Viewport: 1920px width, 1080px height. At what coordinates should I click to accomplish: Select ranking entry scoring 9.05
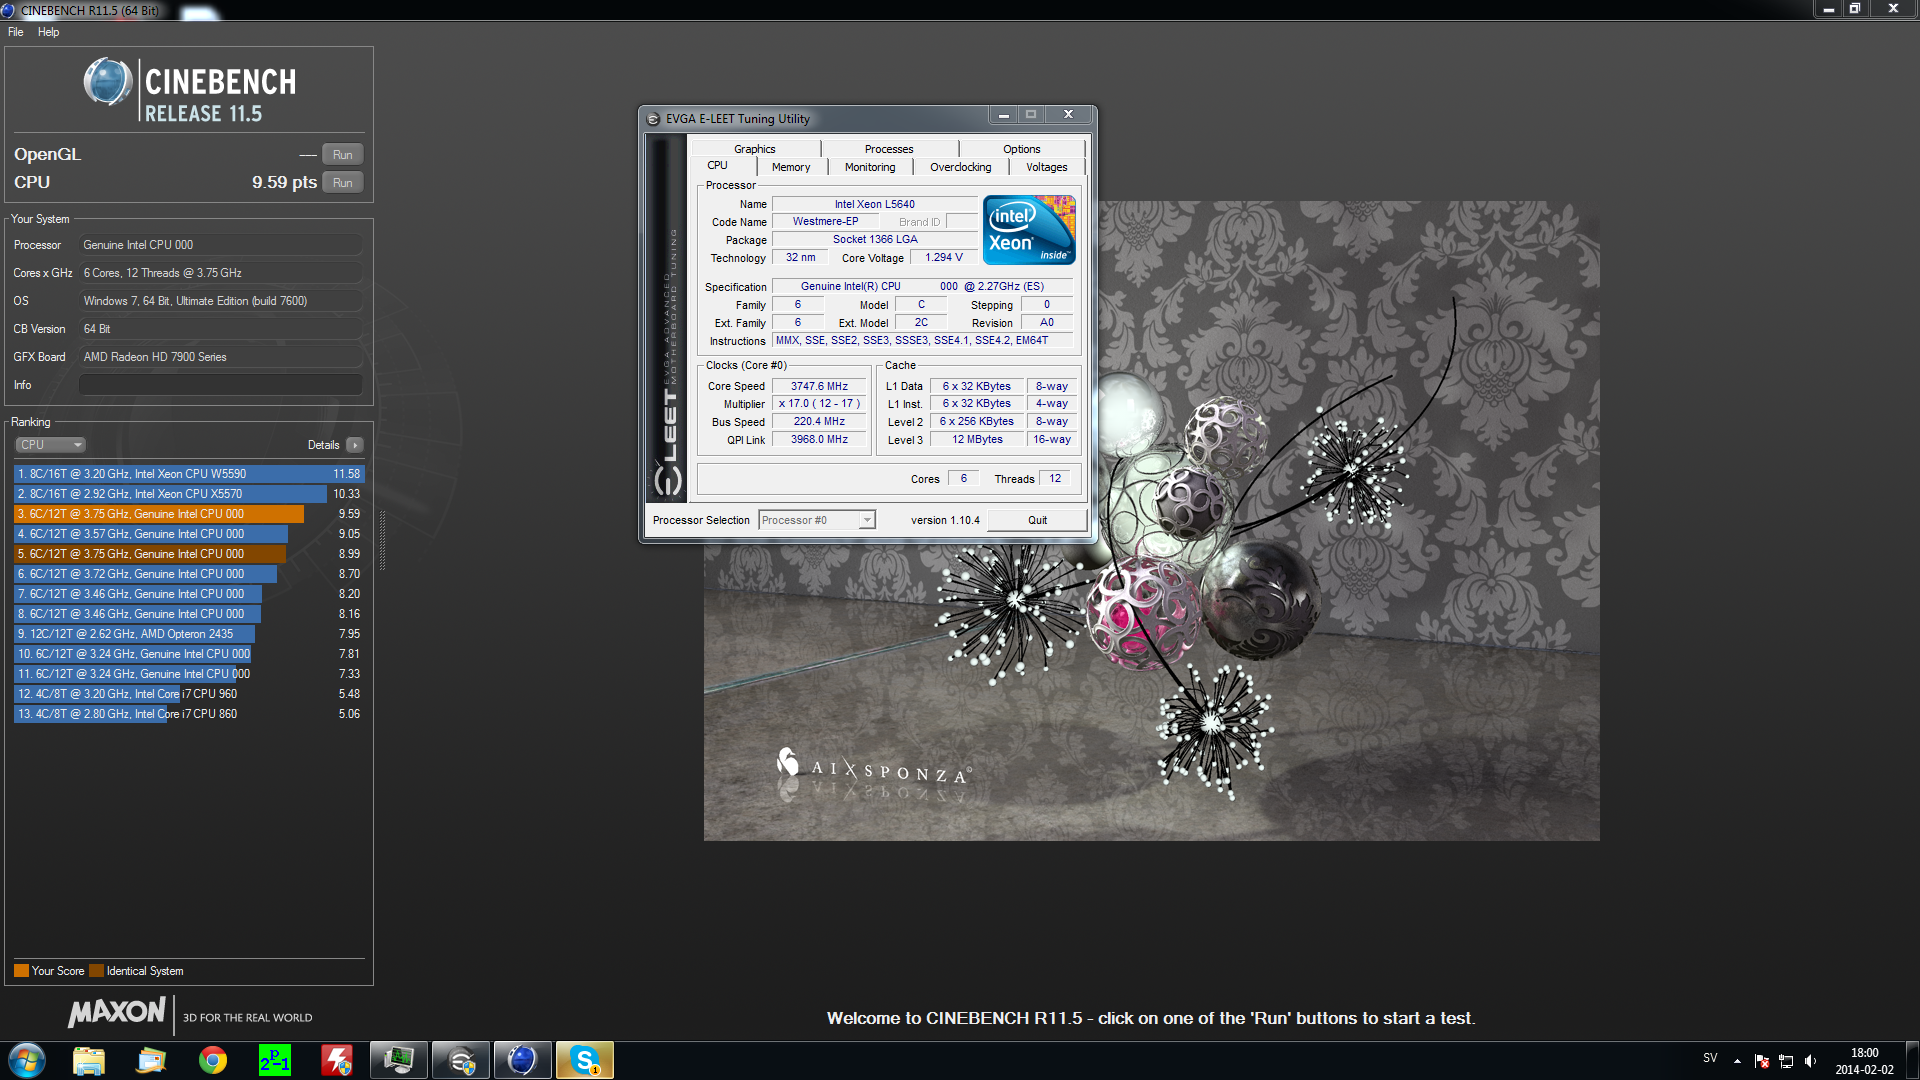pos(189,534)
